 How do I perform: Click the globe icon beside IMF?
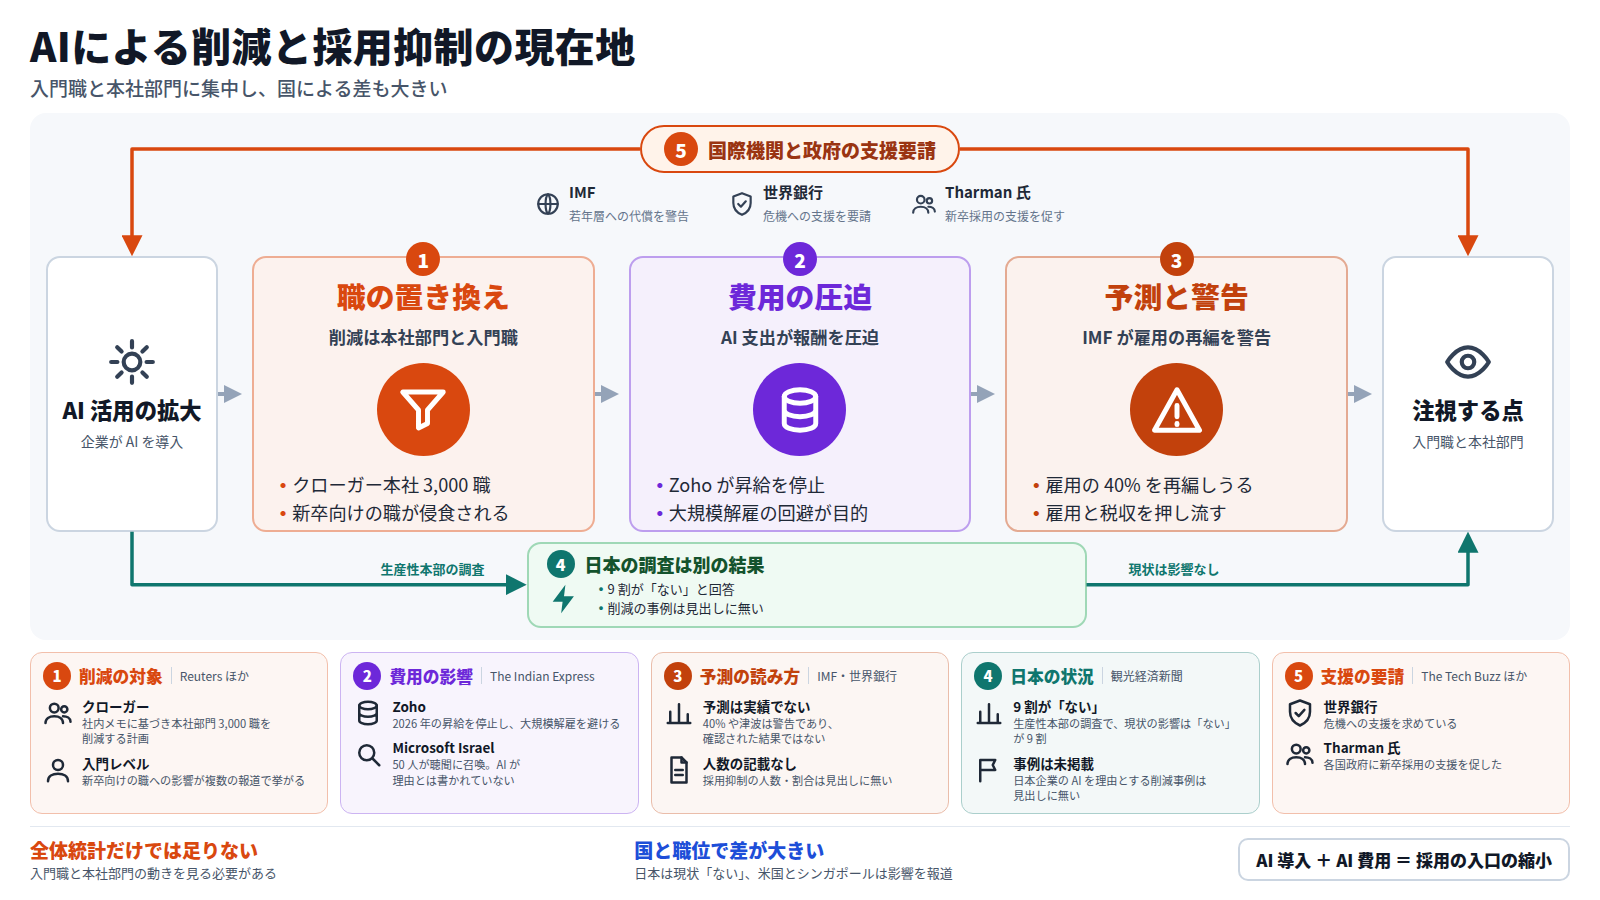[548, 204]
